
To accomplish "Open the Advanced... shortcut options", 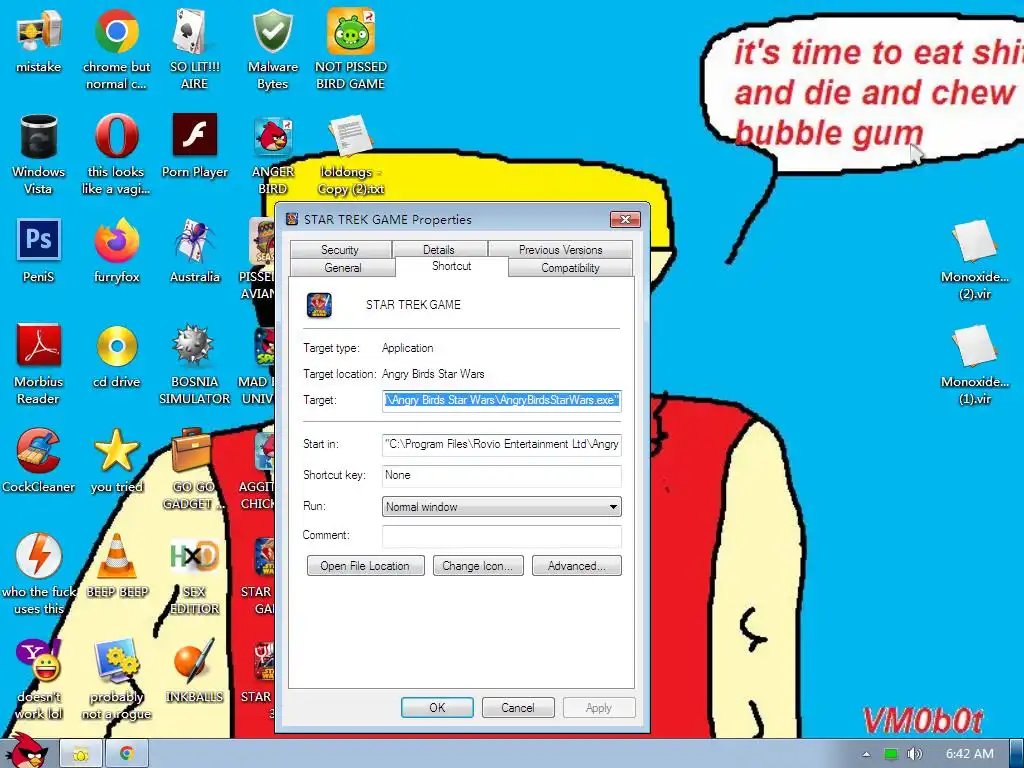I will 577,566.
